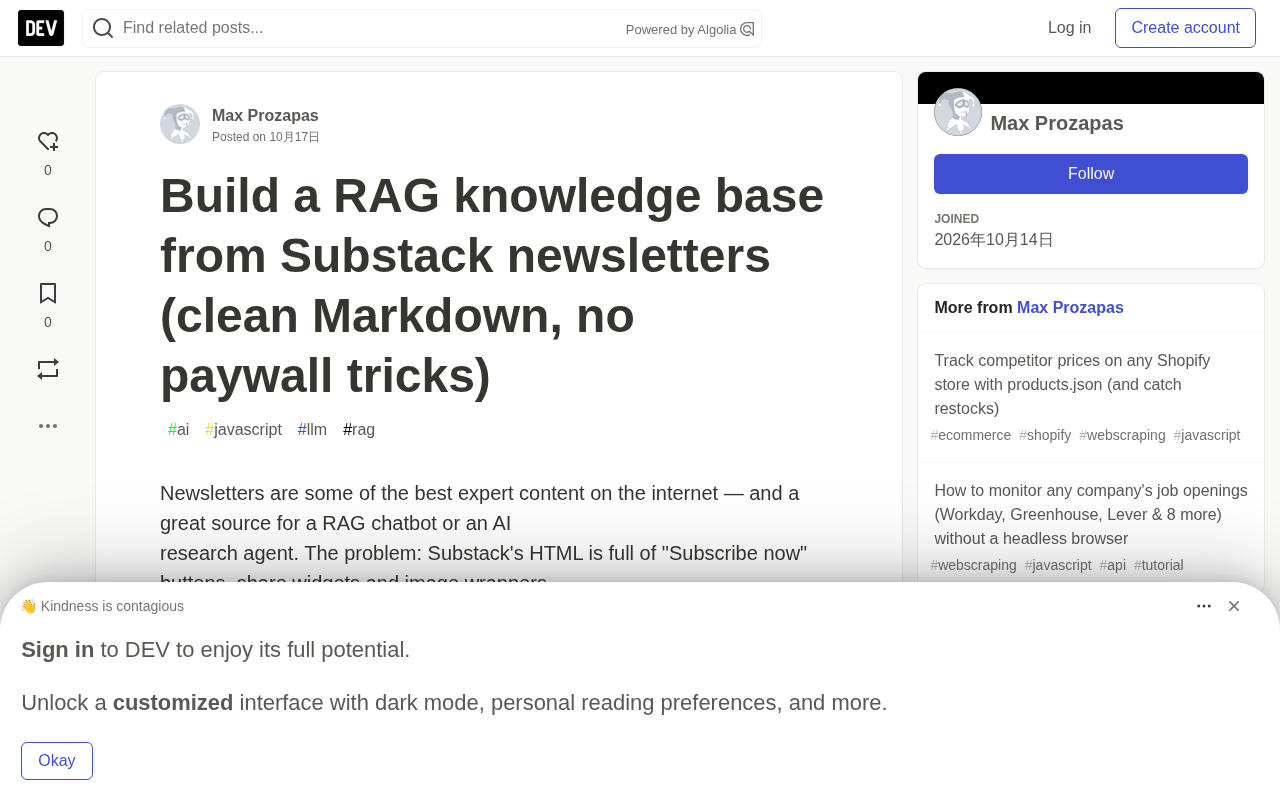The height and width of the screenshot is (800, 1280).
Task: Open the #llm tag
Action: (312, 430)
